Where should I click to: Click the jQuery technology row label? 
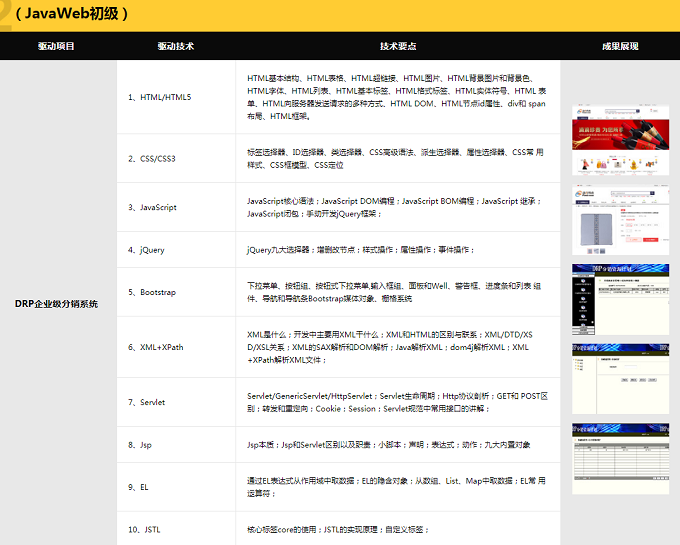146,249
